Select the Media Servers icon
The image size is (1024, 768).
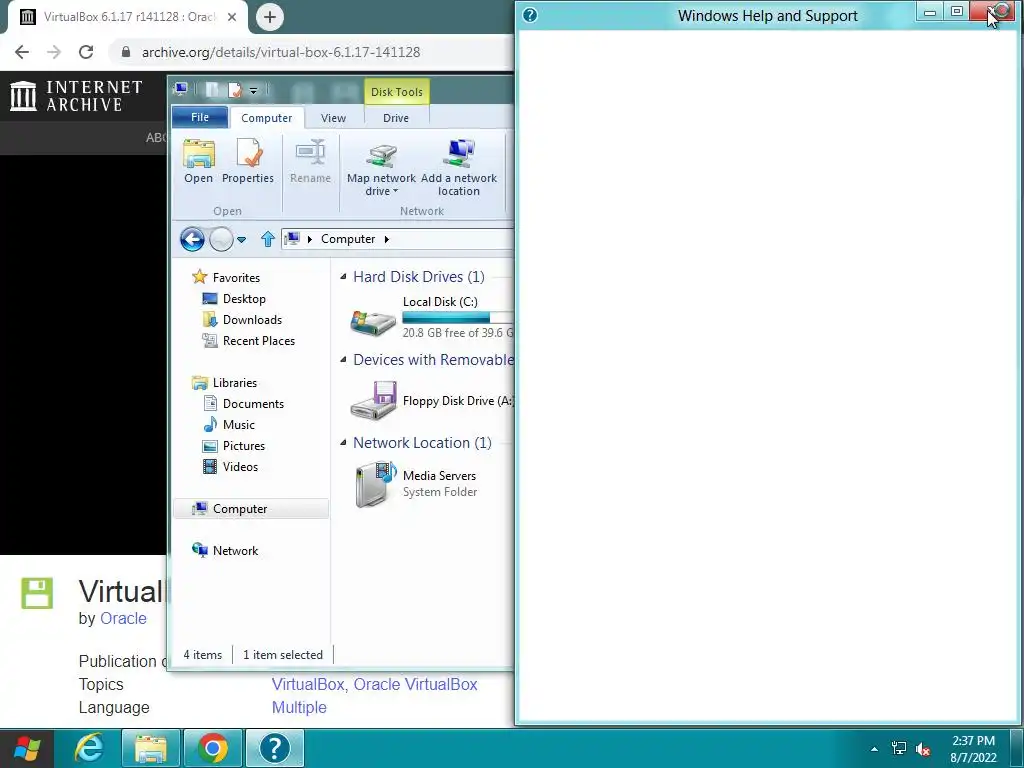point(376,483)
